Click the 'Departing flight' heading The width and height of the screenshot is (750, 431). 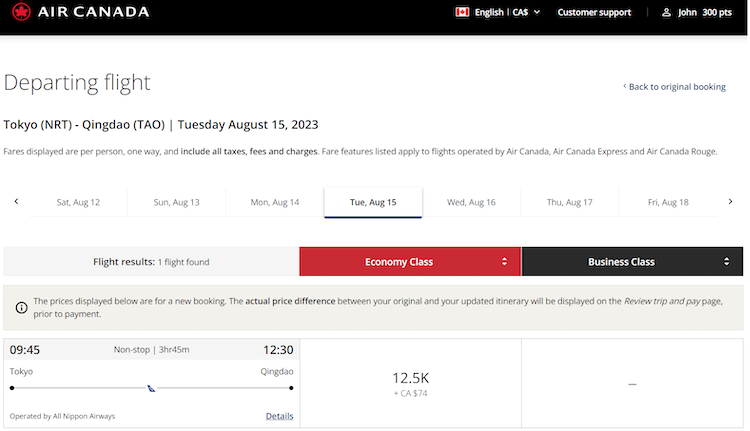[x=77, y=83]
